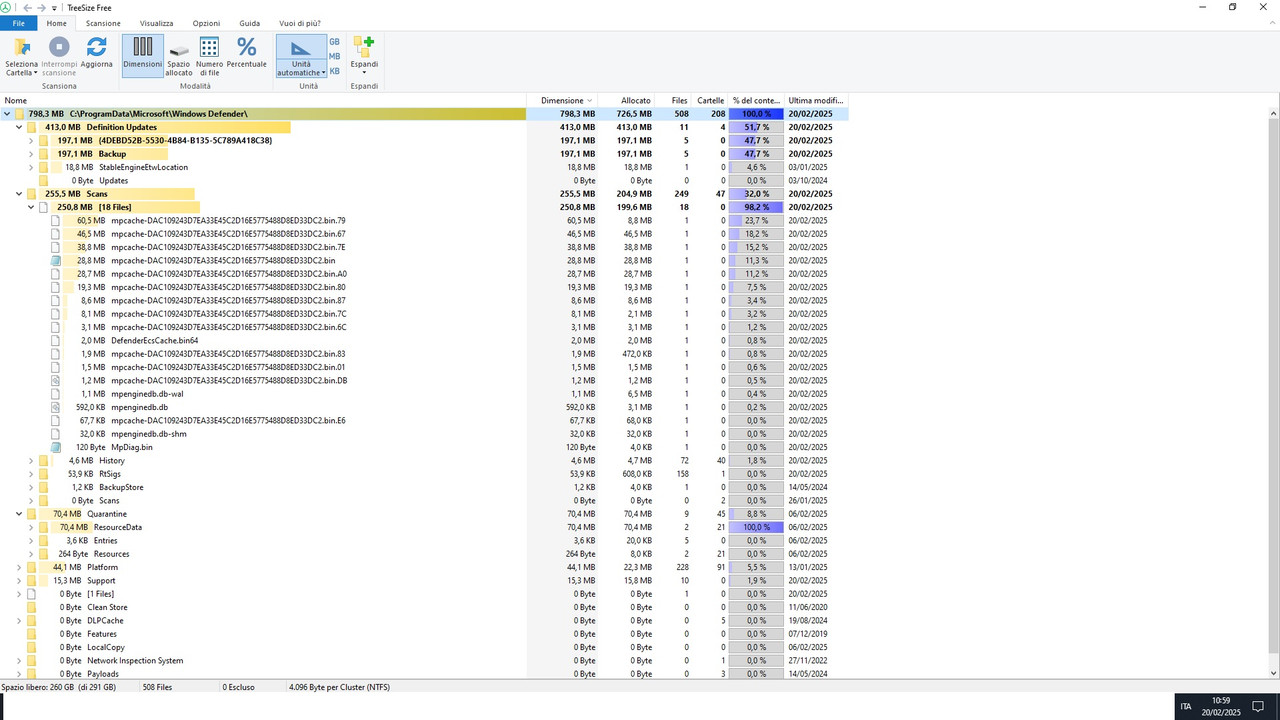The image size is (1280, 720).
Task: Click ITA language indicator in taskbar
Action: (1186, 706)
